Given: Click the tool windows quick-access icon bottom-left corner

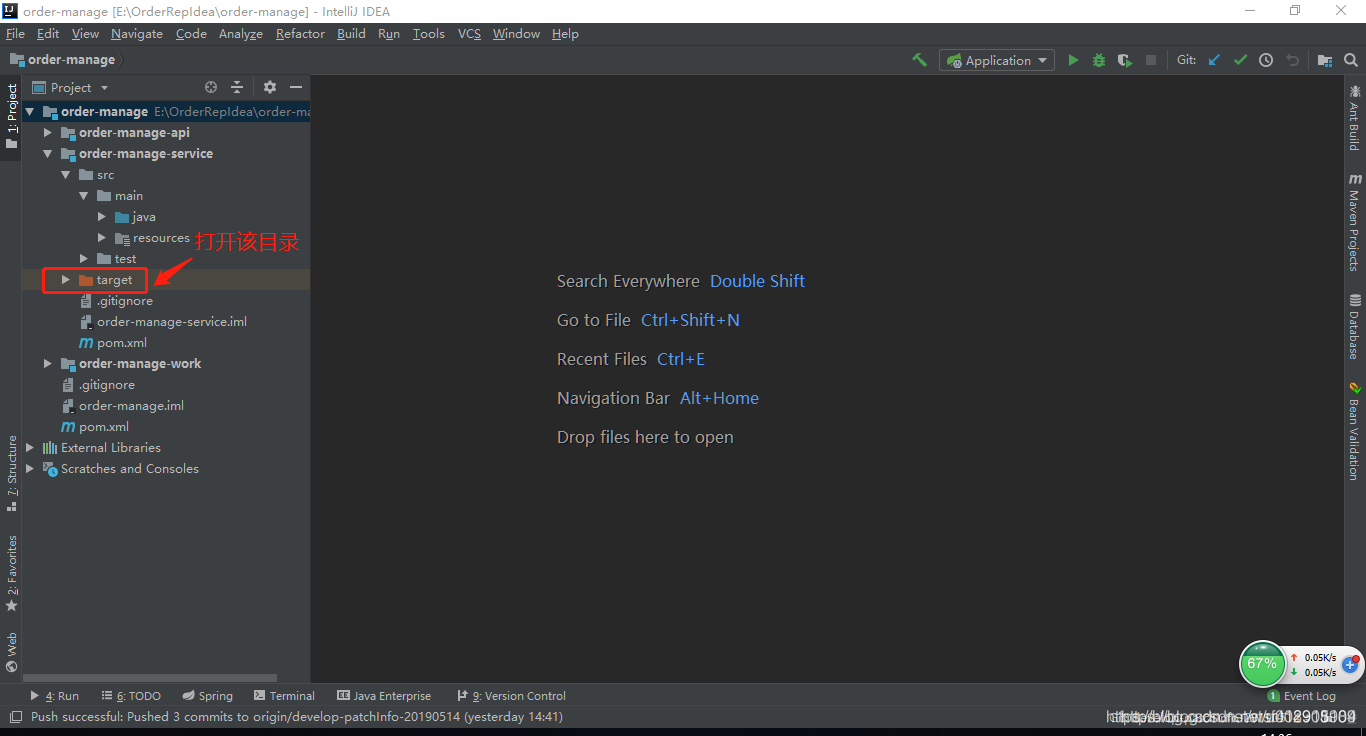Looking at the screenshot, I should click(15, 717).
